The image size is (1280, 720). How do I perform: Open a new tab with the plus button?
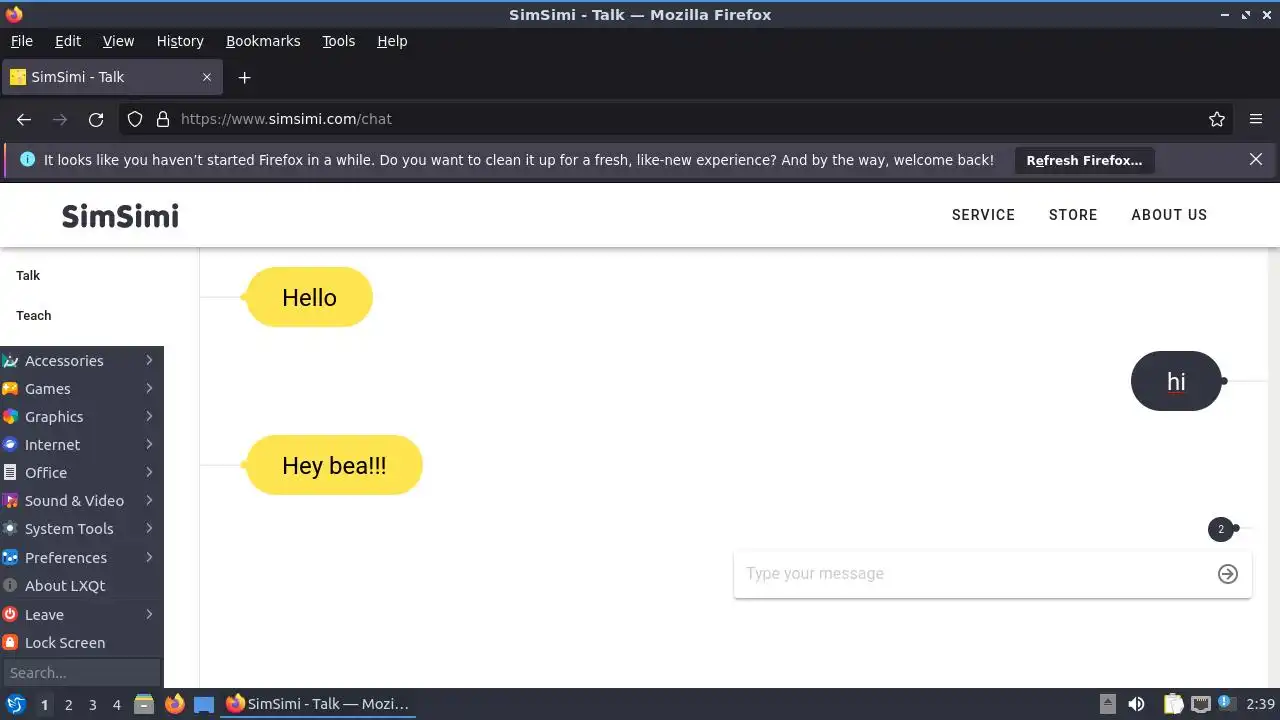(244, 77)
